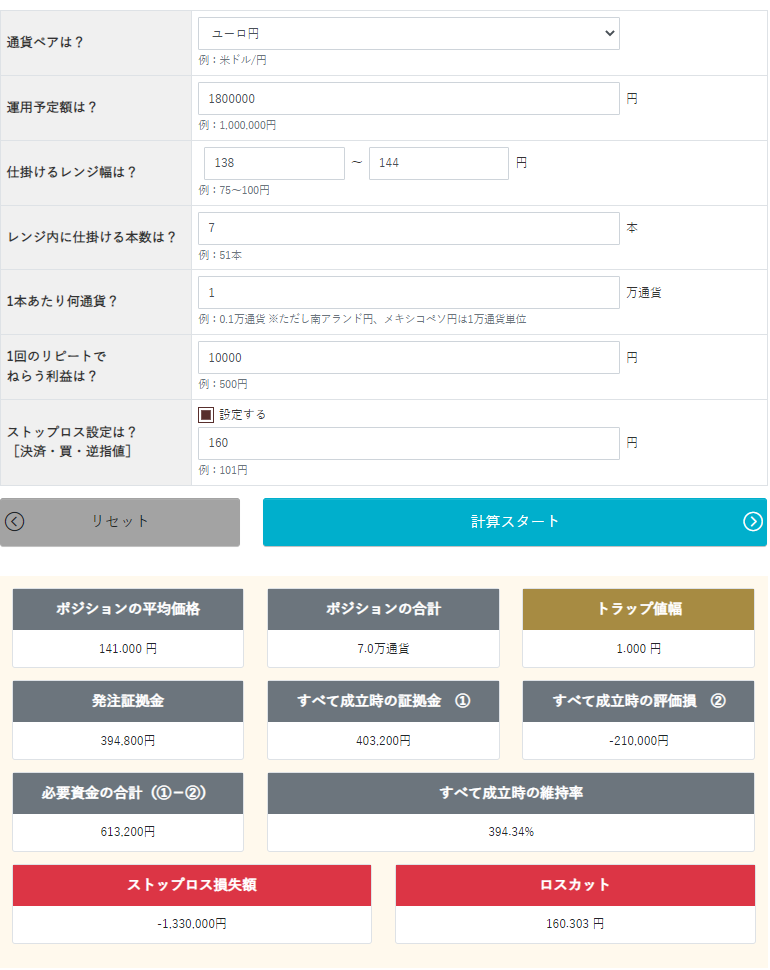The height and width of the screenshot is (970, 770).
Task: Click the profit target field containing 10000
Action: pyautogui.click(x=408, y=358)
